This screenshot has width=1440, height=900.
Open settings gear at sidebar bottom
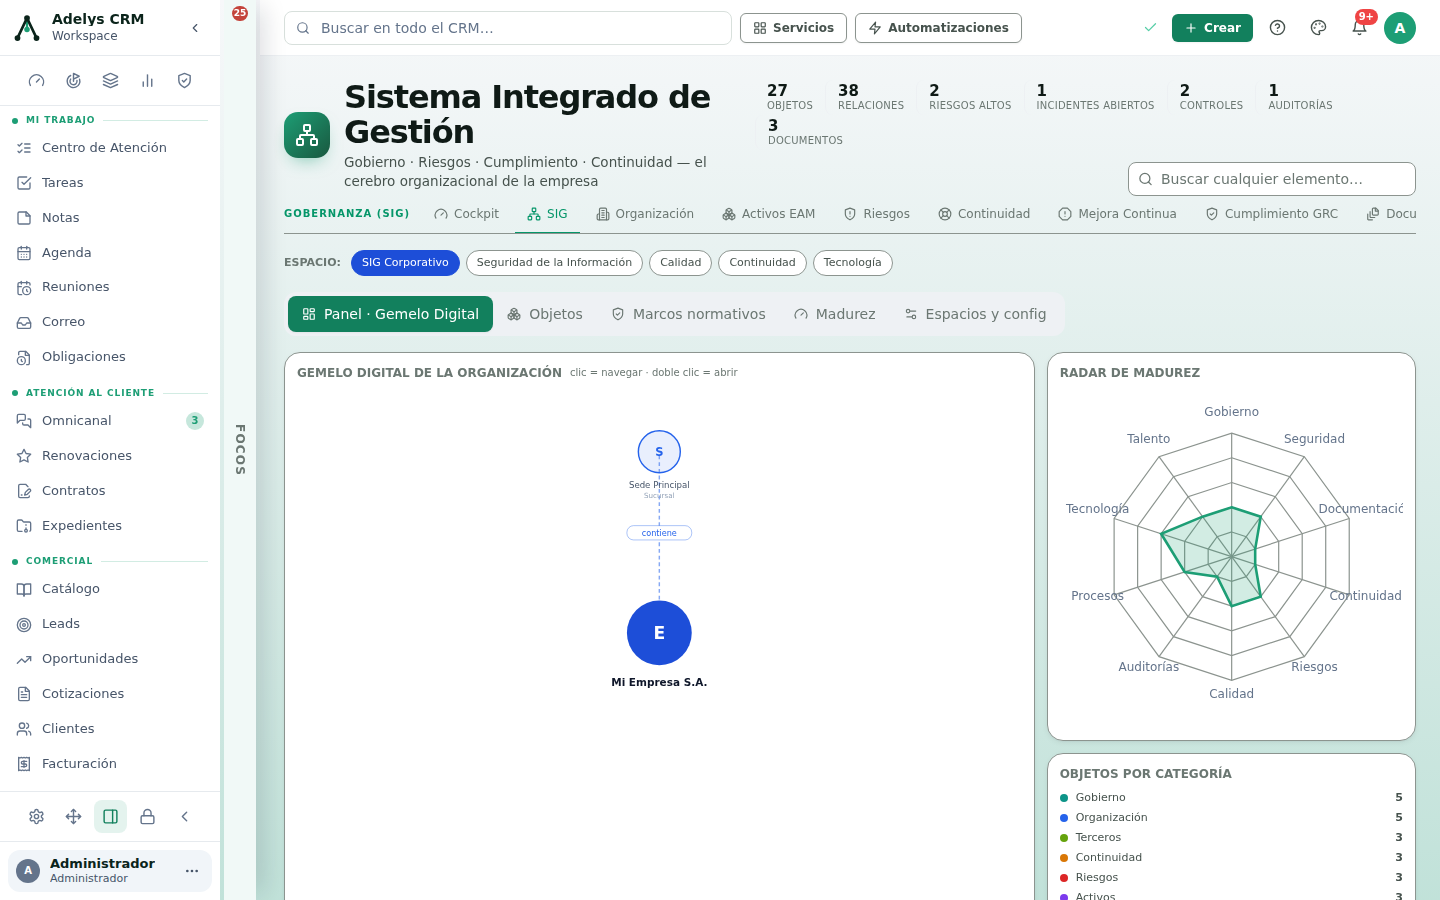[x=37, y=817]
